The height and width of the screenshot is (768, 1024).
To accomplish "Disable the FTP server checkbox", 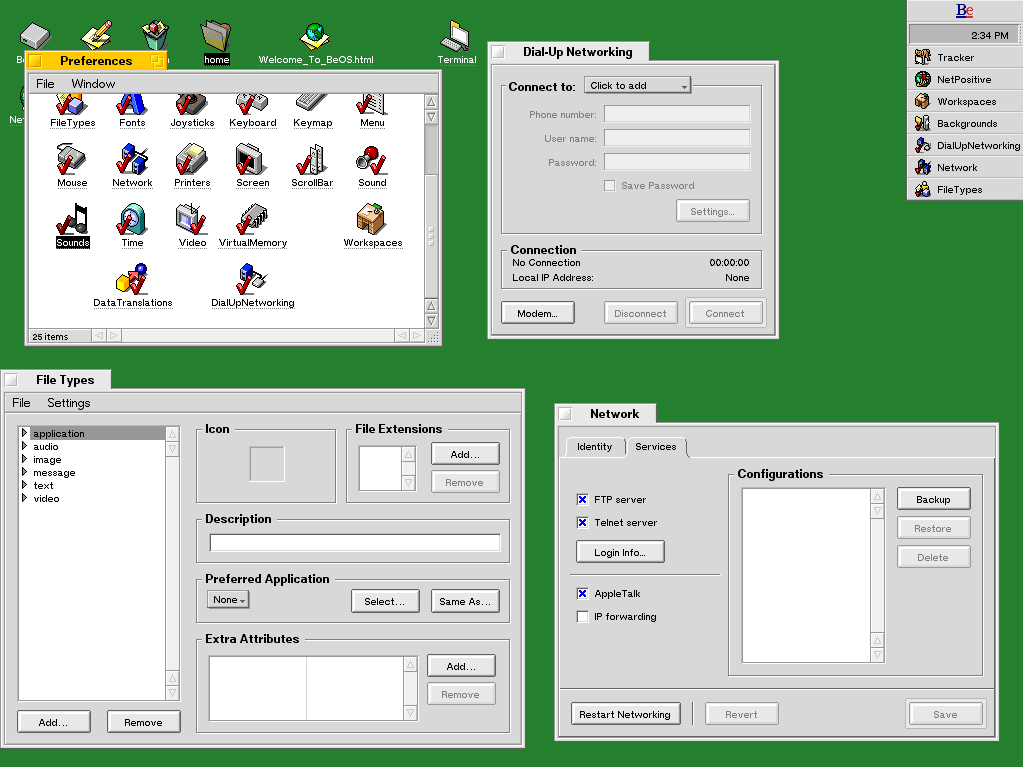I will [x=583, y=500].
